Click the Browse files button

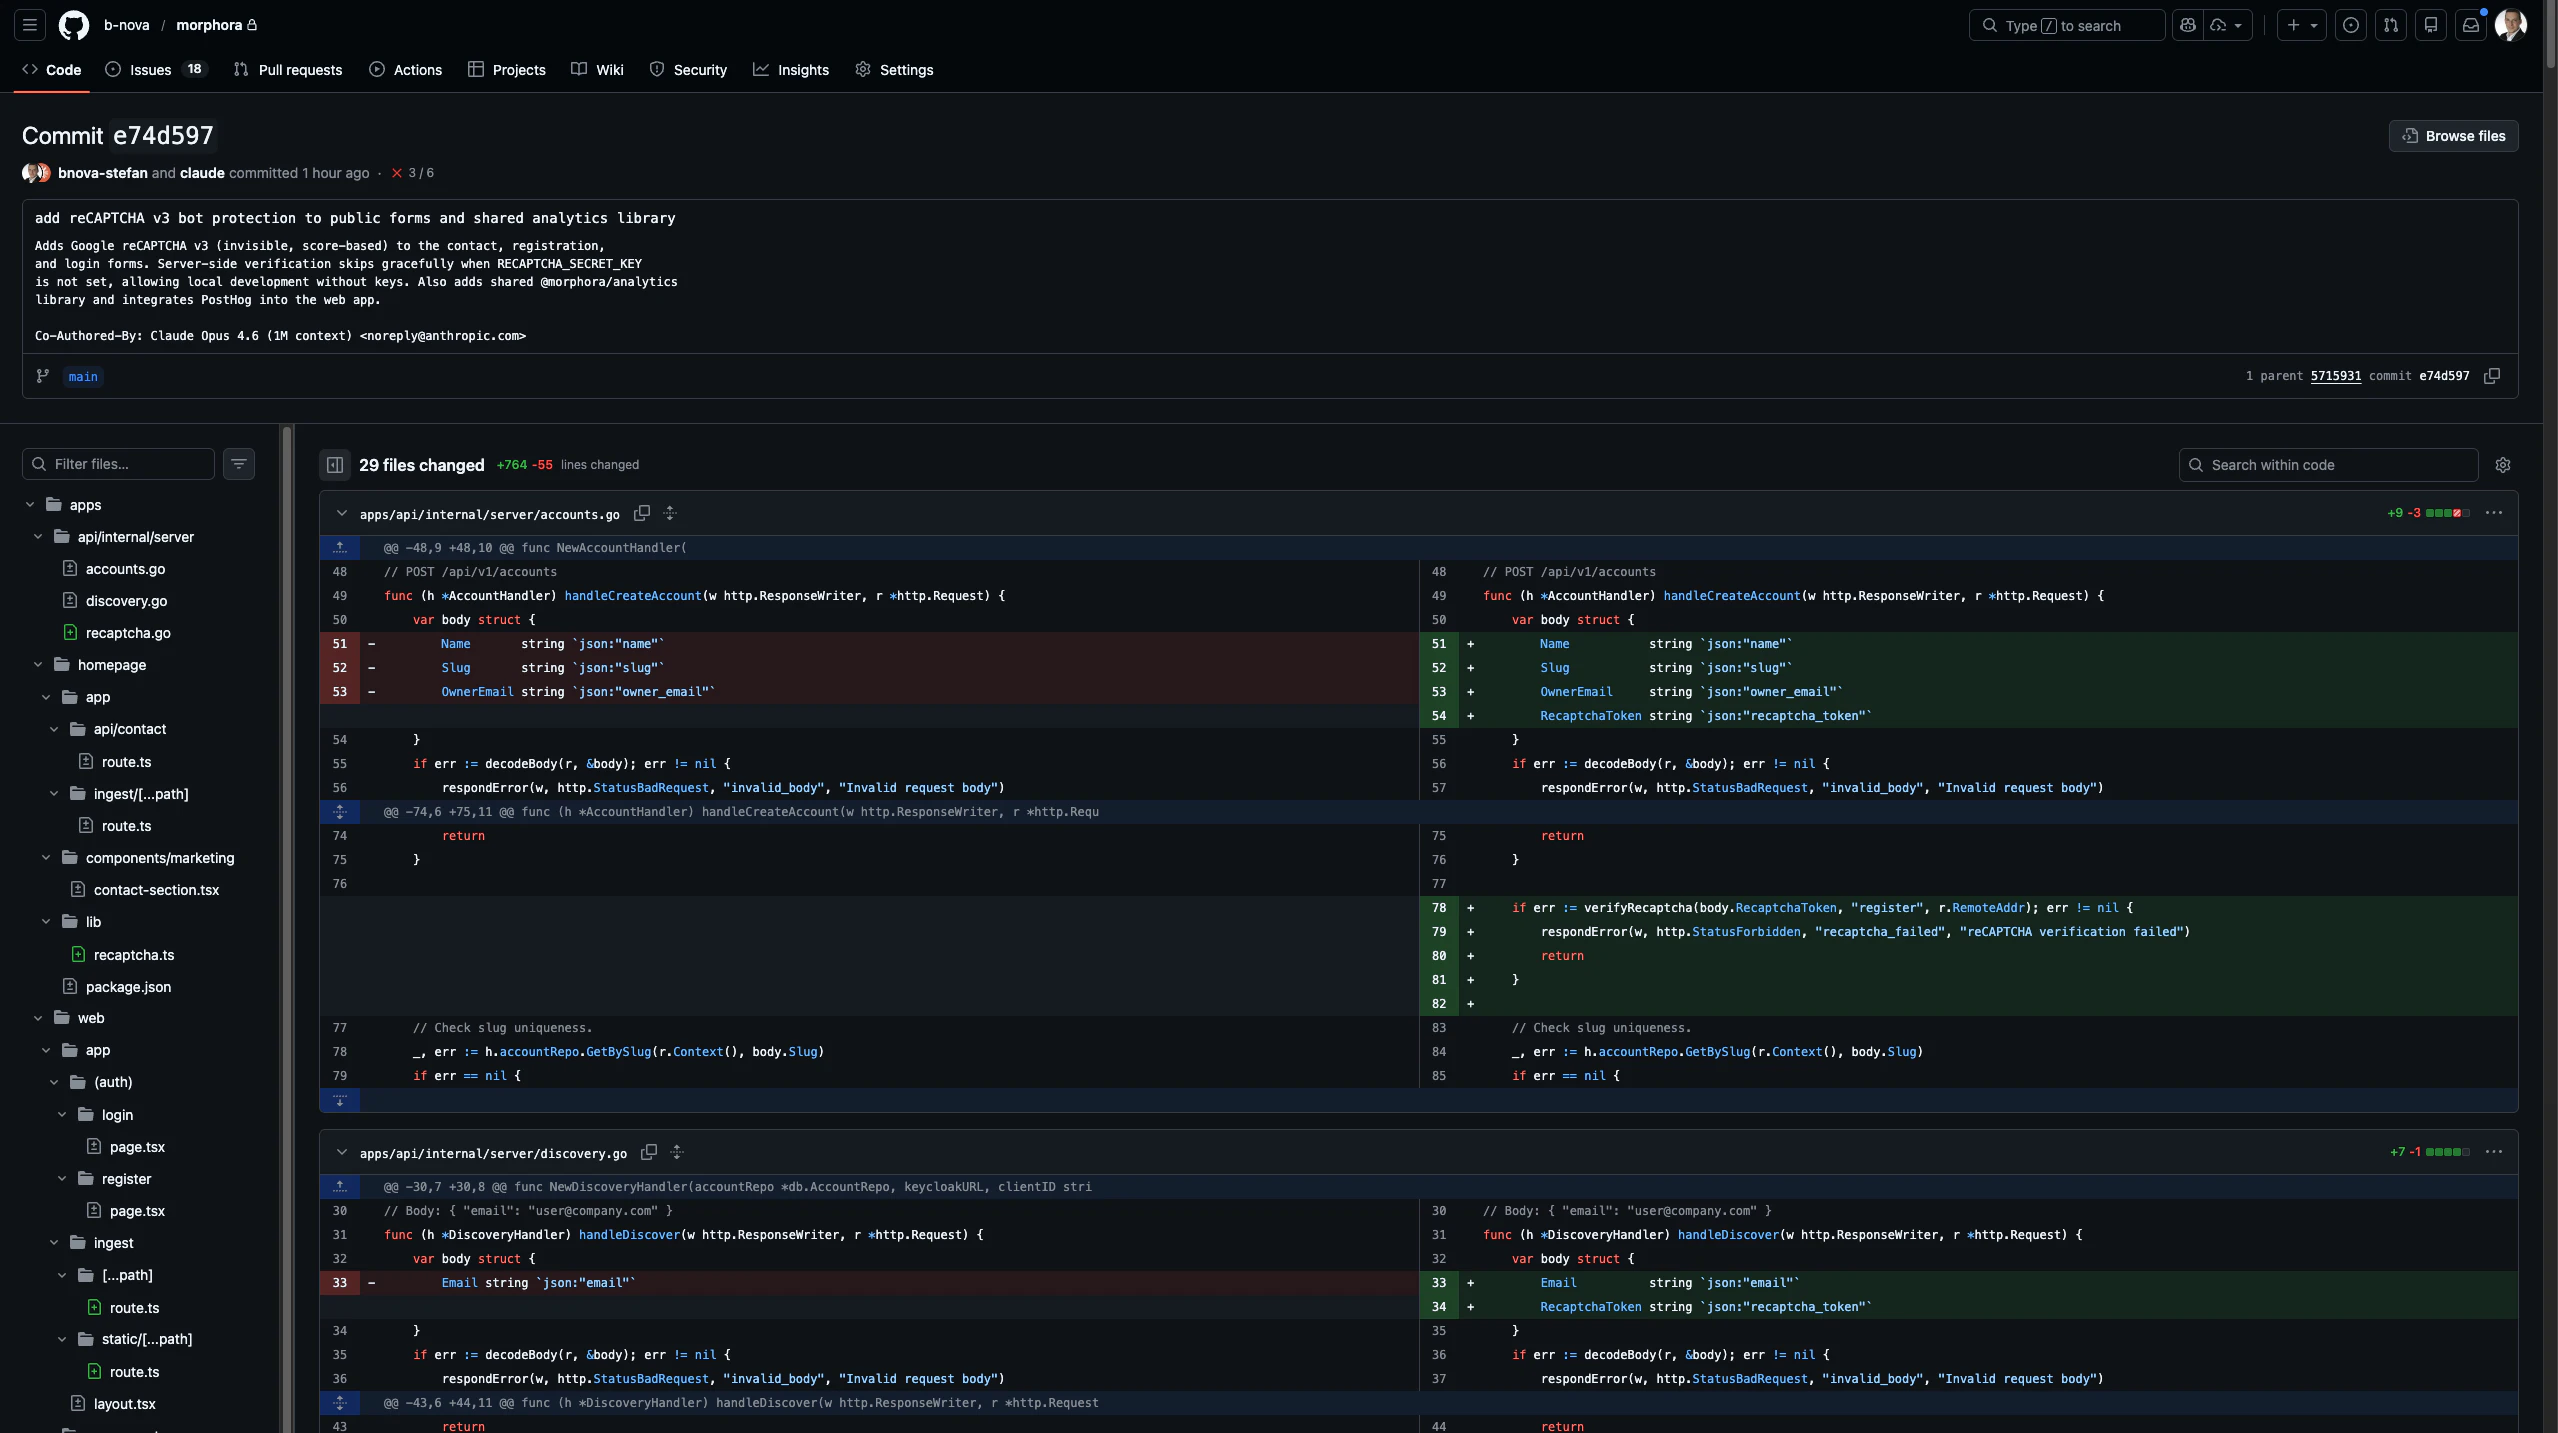tap(2453, 136)
